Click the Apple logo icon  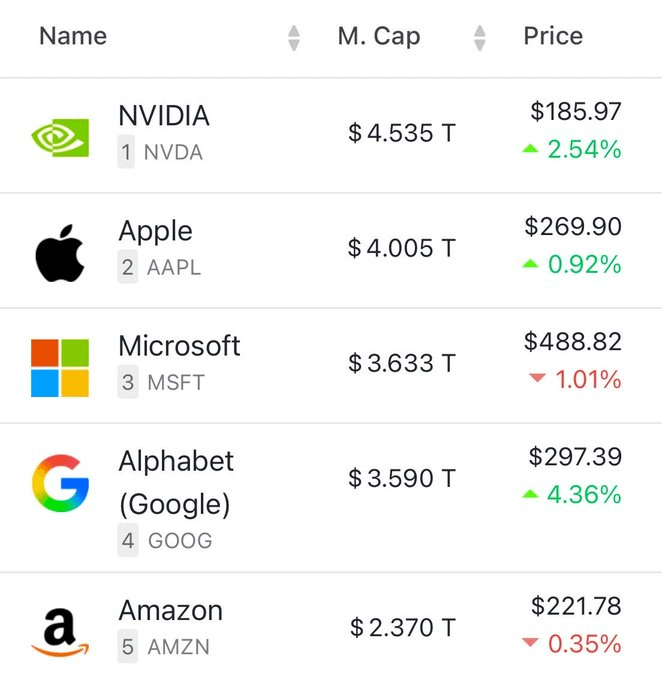tap(60, 252)
